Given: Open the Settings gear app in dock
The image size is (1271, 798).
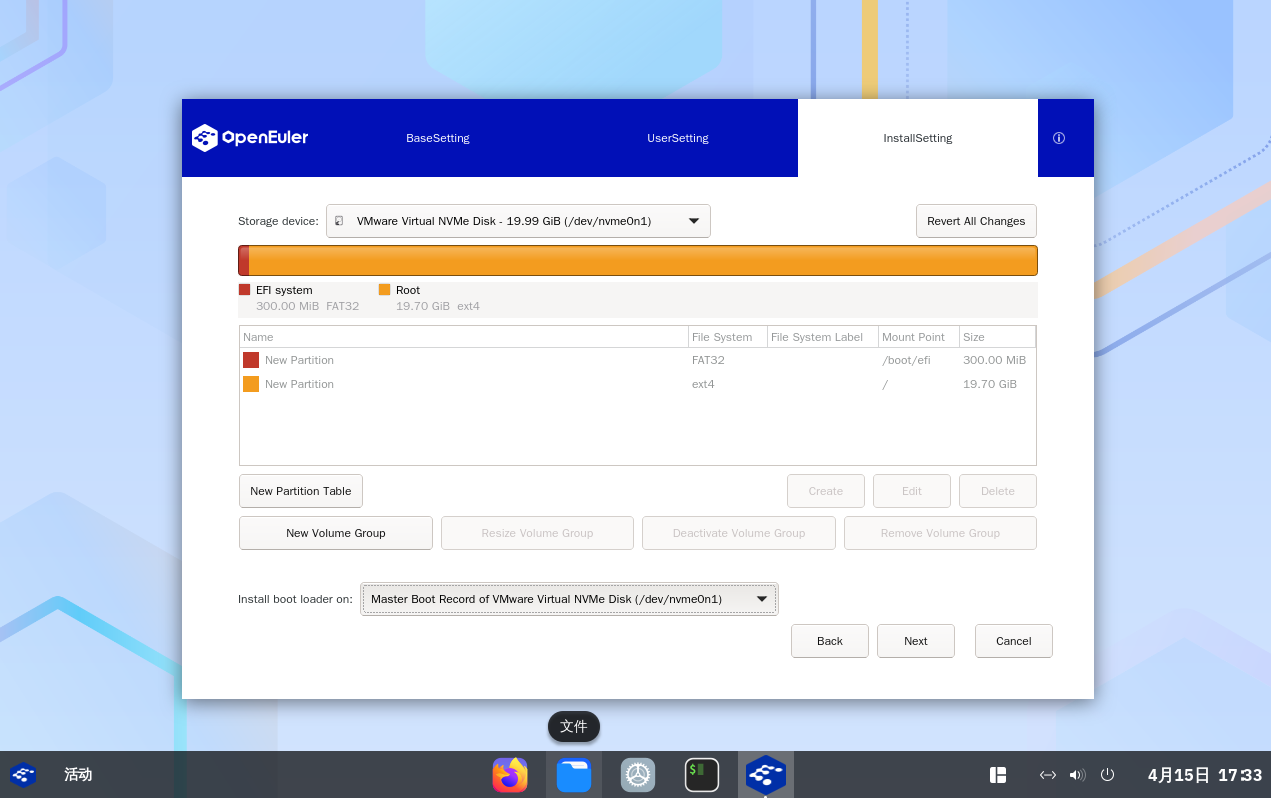Looking at the screenshot, I should [x=638, y=775].
